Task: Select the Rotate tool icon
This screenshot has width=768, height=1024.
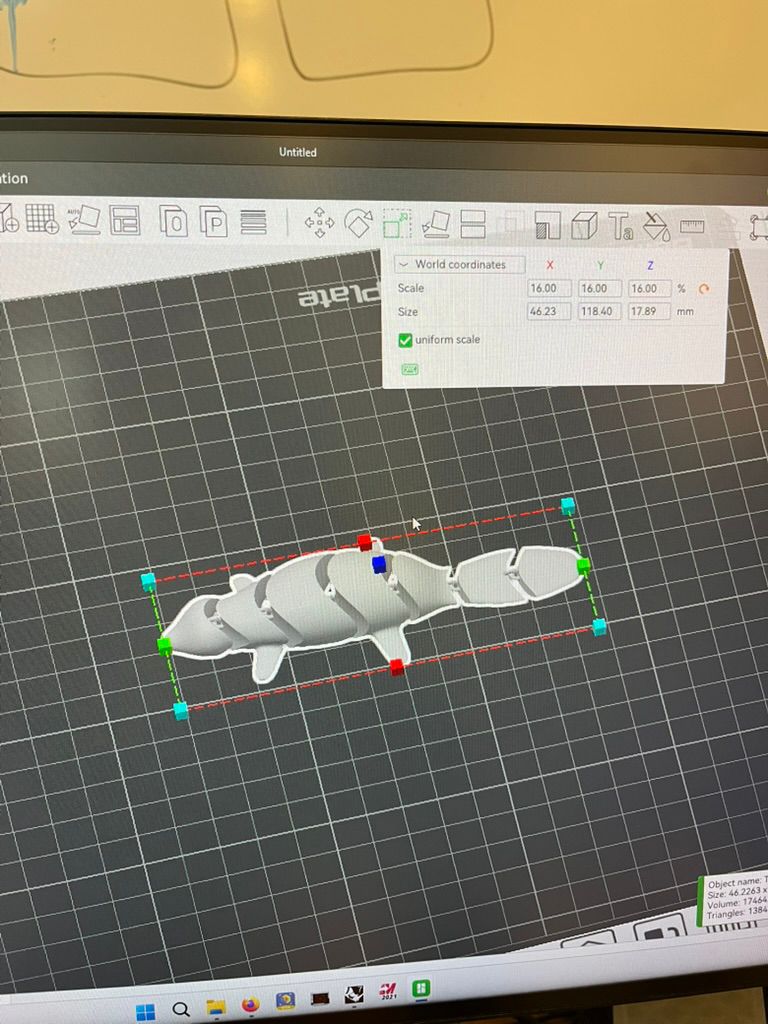Action: click(358, 222)
